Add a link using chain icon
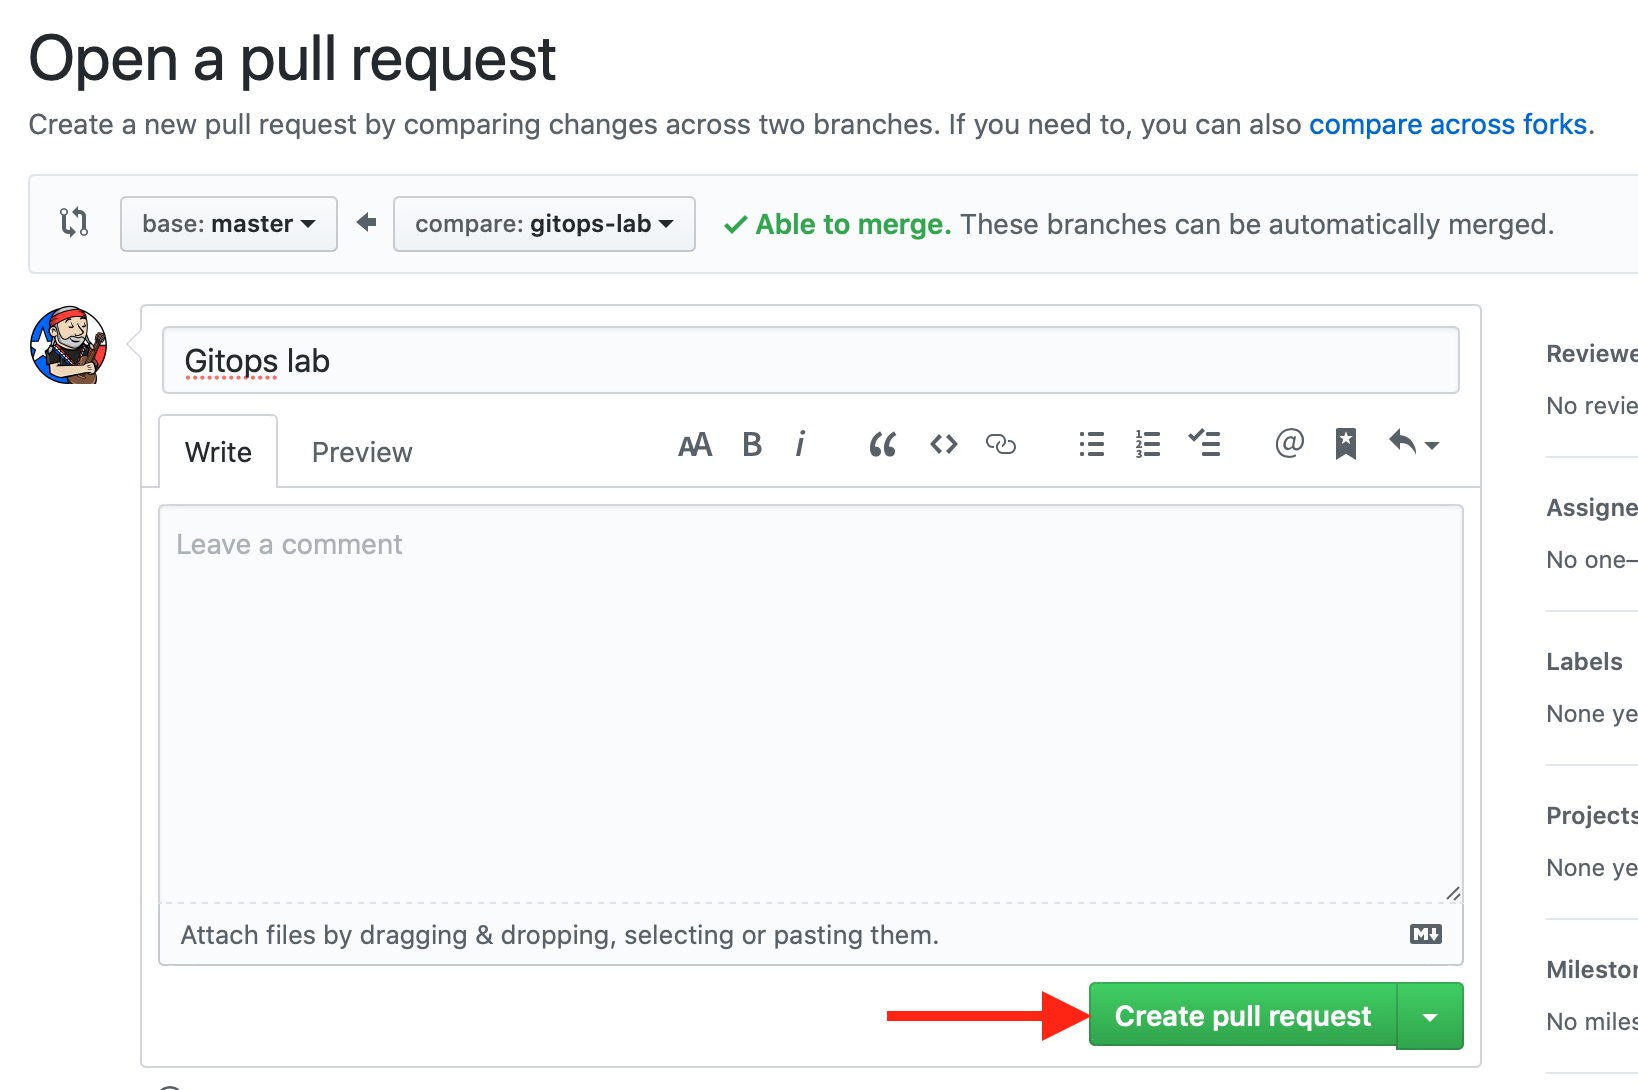1638x1090 pixels. point(1001,444)
